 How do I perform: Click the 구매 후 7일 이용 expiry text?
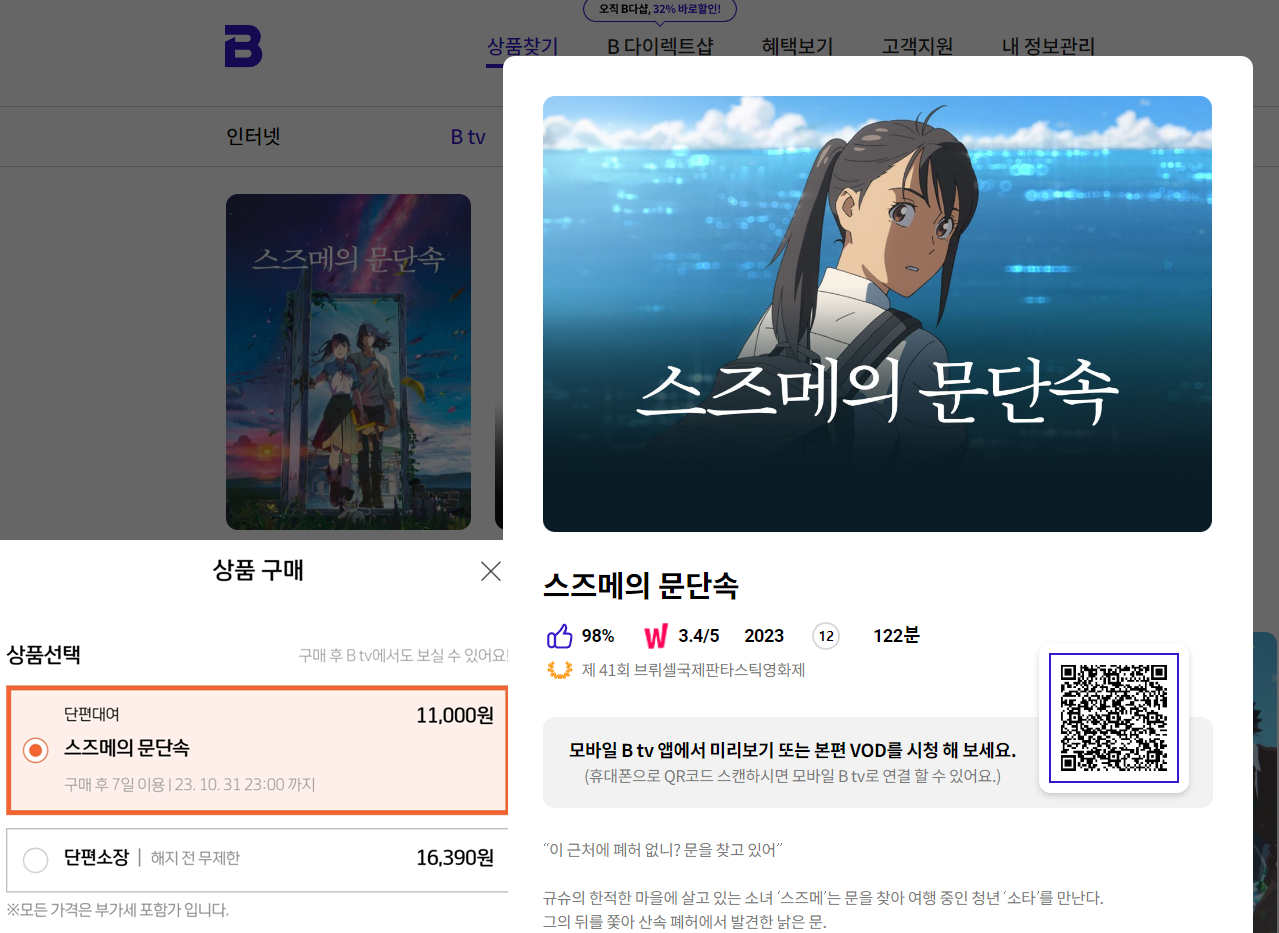click(189, 785)
